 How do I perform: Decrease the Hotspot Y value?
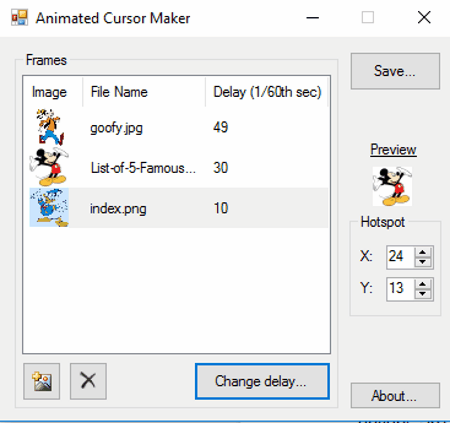pyautogui.click(x=423, y=294)
